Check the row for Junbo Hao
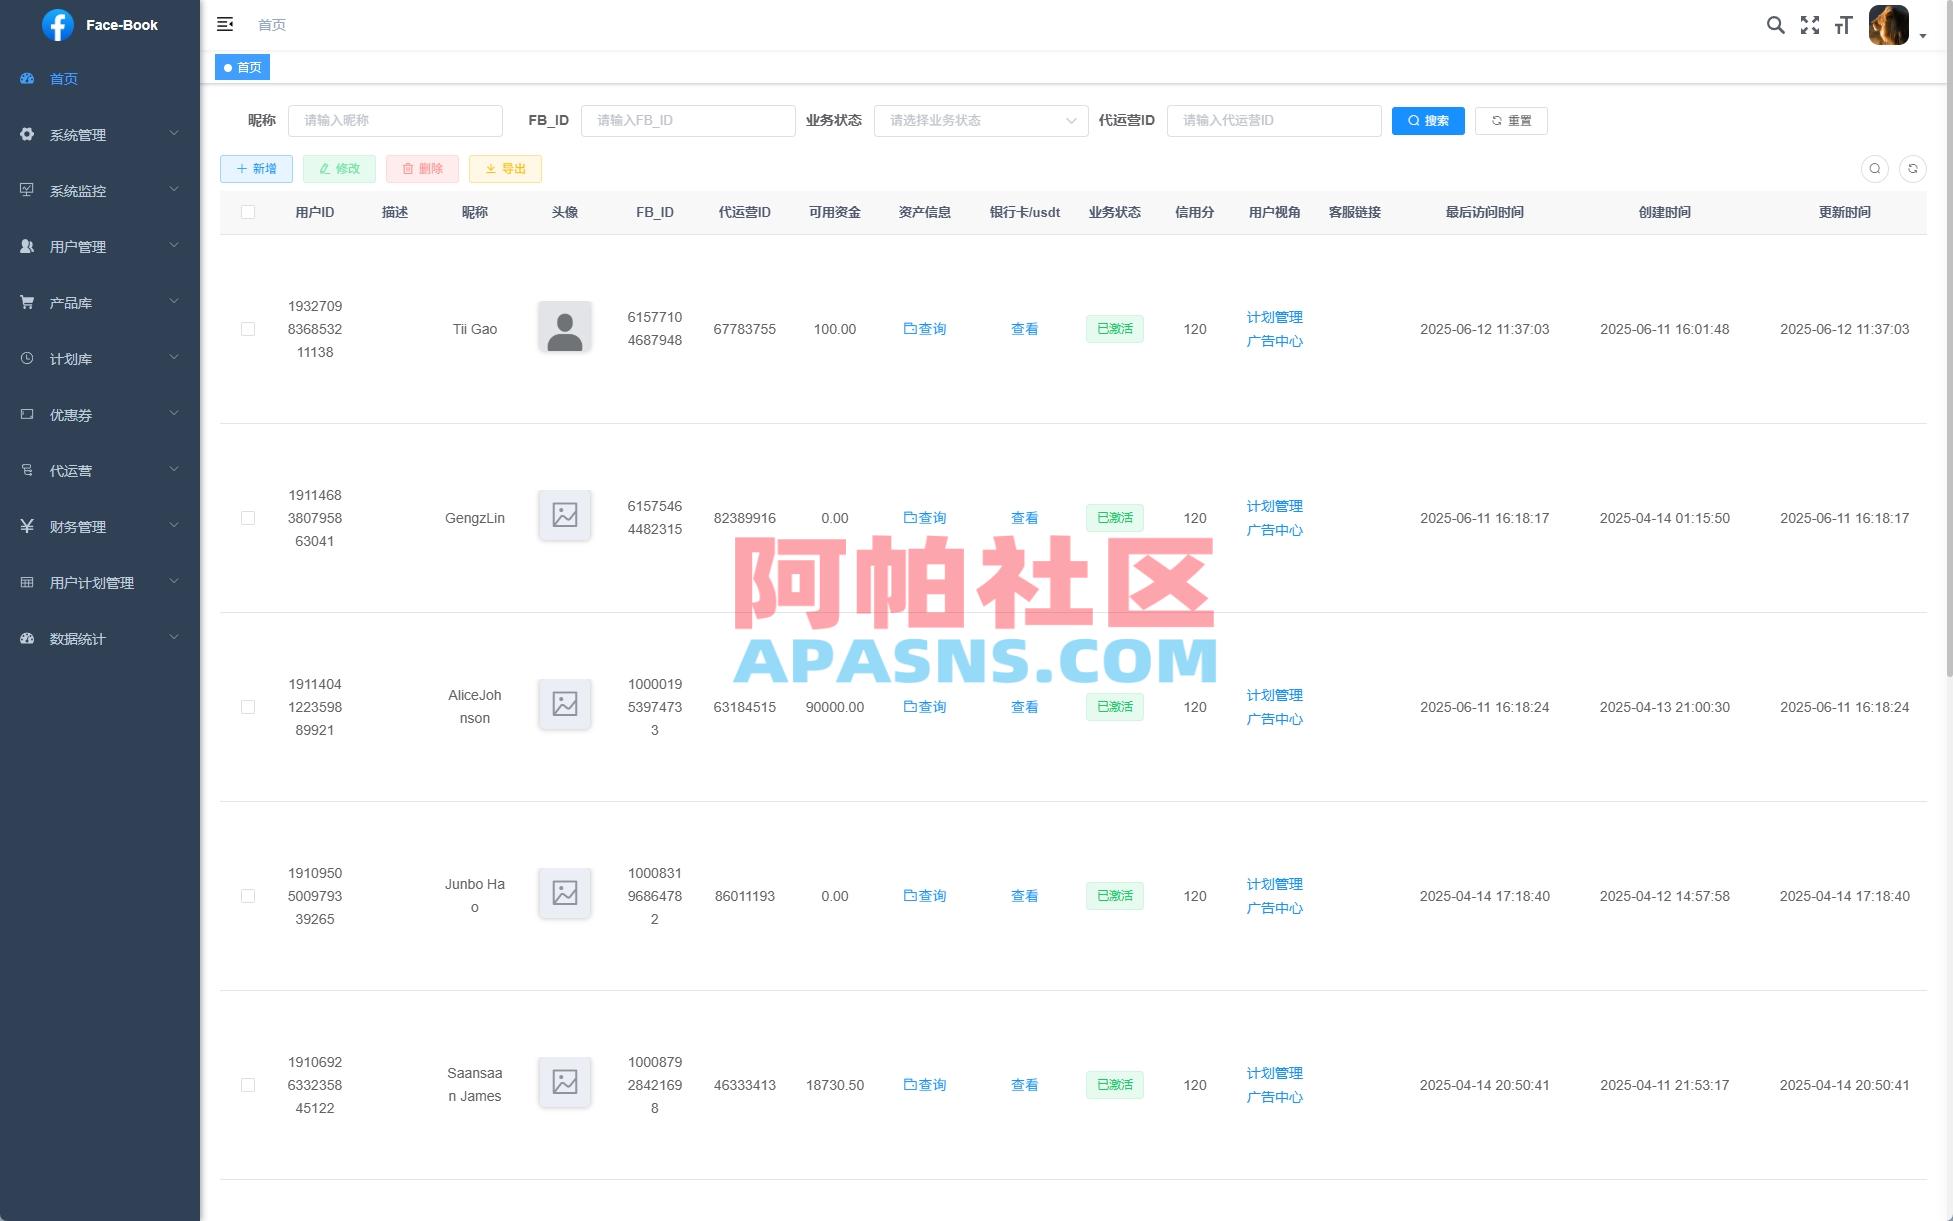Image resolution: width=1953 pixels, height=1221 pixels. pos(248,896)
